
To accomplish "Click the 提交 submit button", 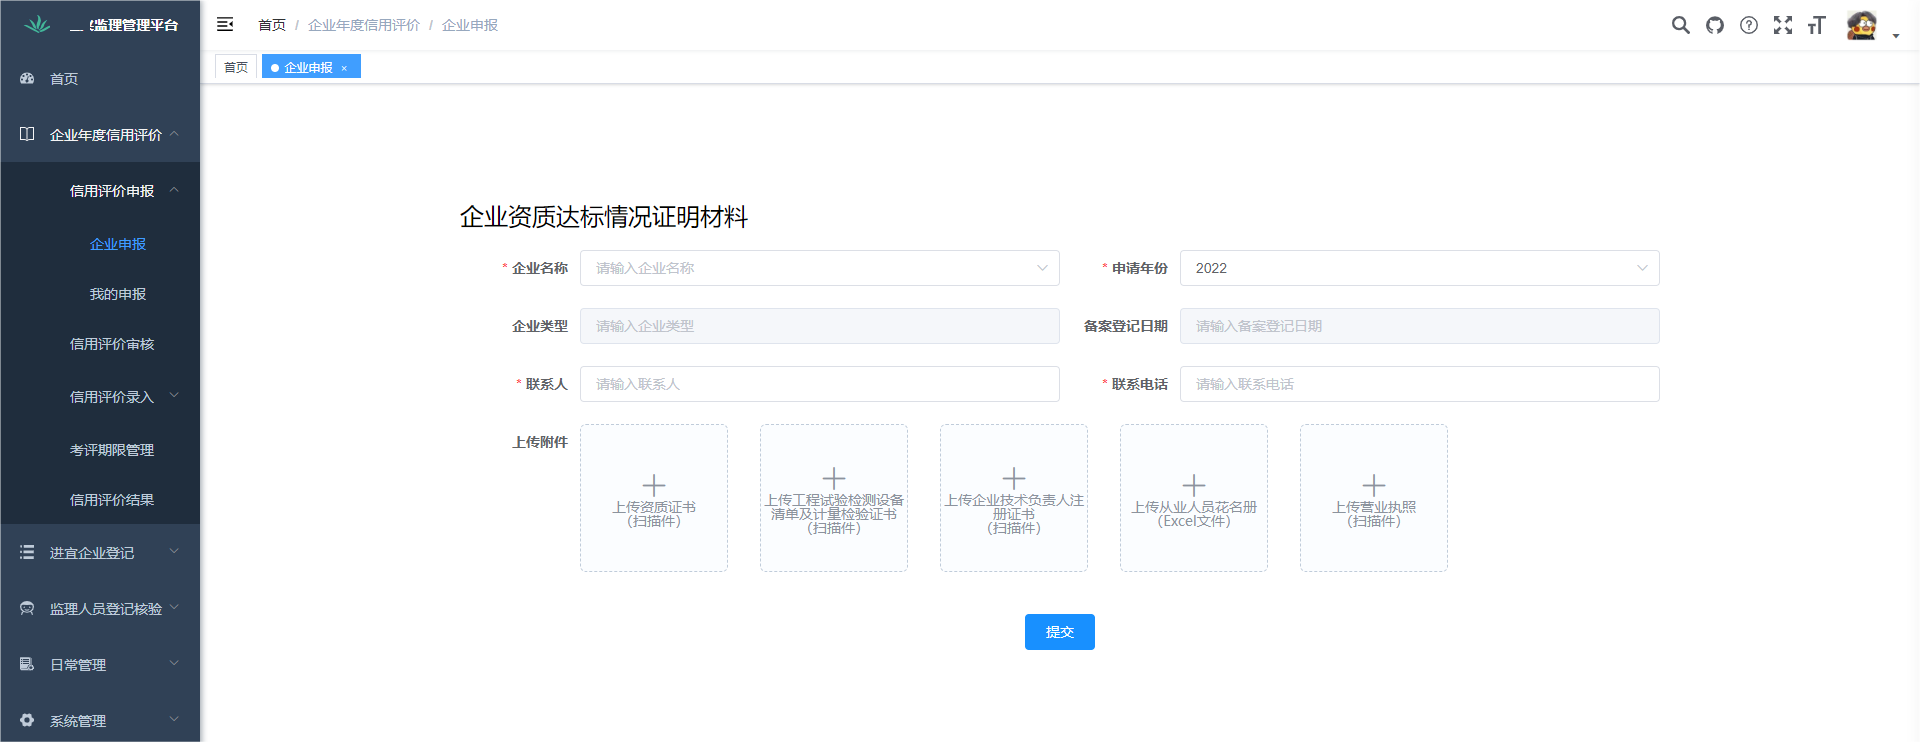I will pos(1059,632).
